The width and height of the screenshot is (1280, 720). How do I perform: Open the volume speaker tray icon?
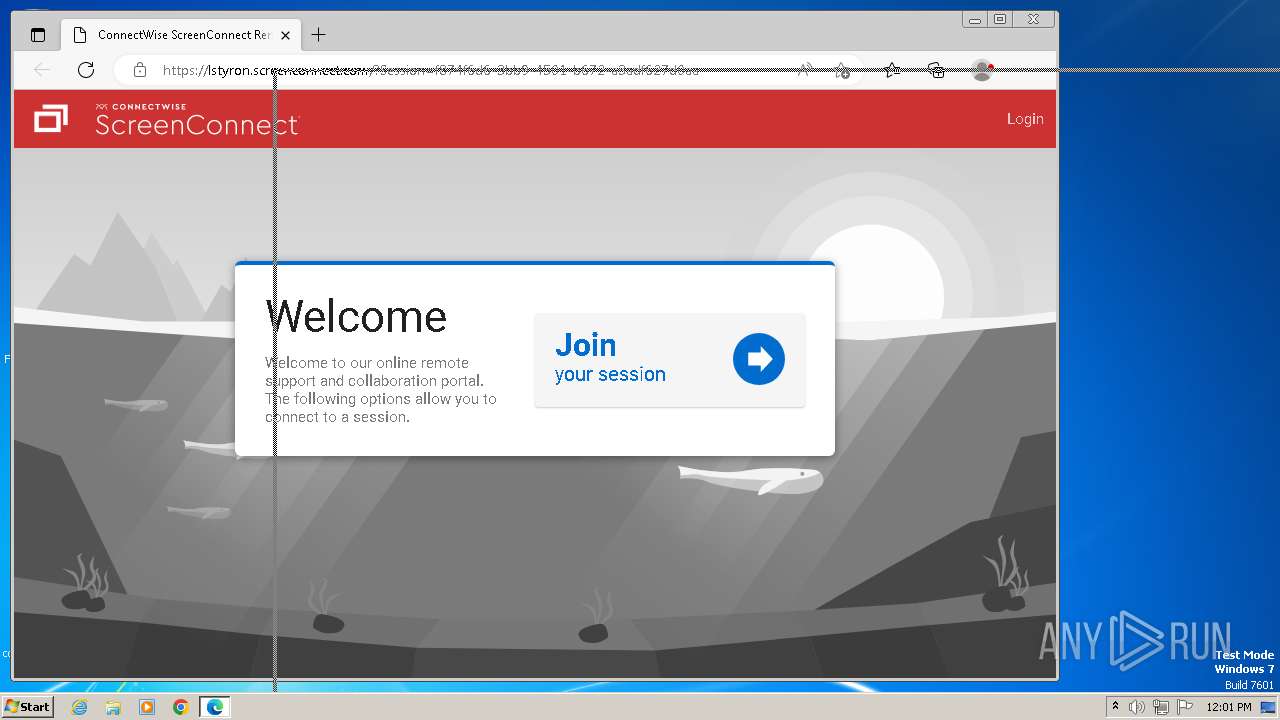[1137, 707]
